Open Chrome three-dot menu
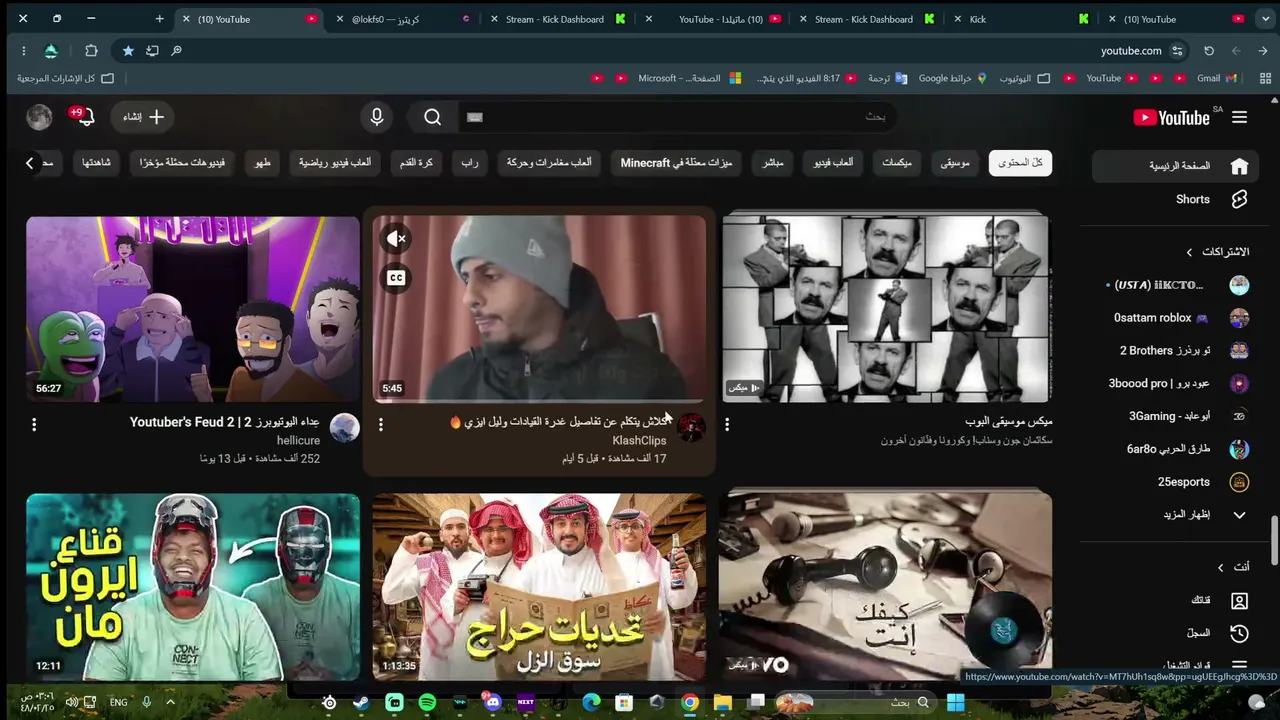 coord(23,51)
